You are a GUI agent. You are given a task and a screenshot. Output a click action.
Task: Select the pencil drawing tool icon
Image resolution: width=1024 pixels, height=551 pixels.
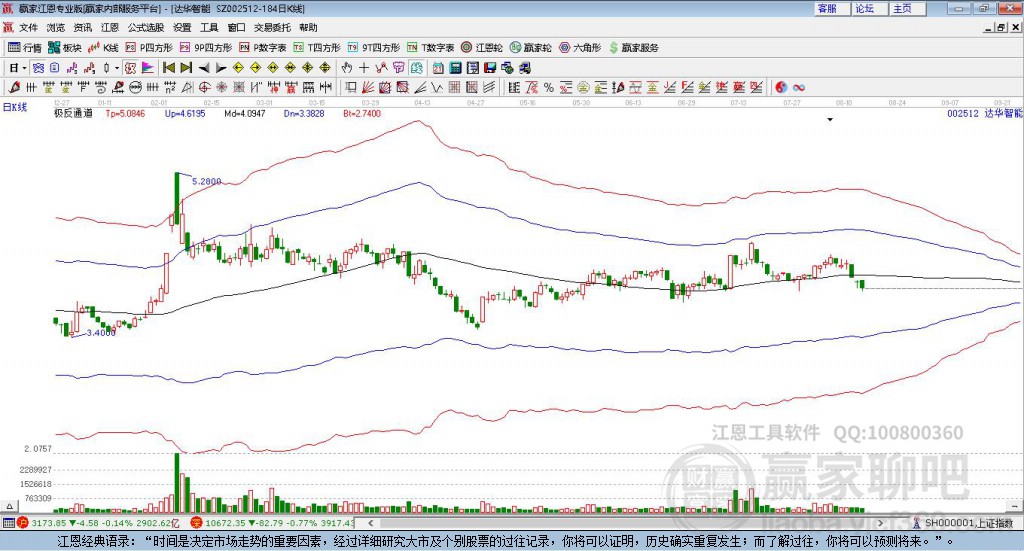(x=14, y=87)
